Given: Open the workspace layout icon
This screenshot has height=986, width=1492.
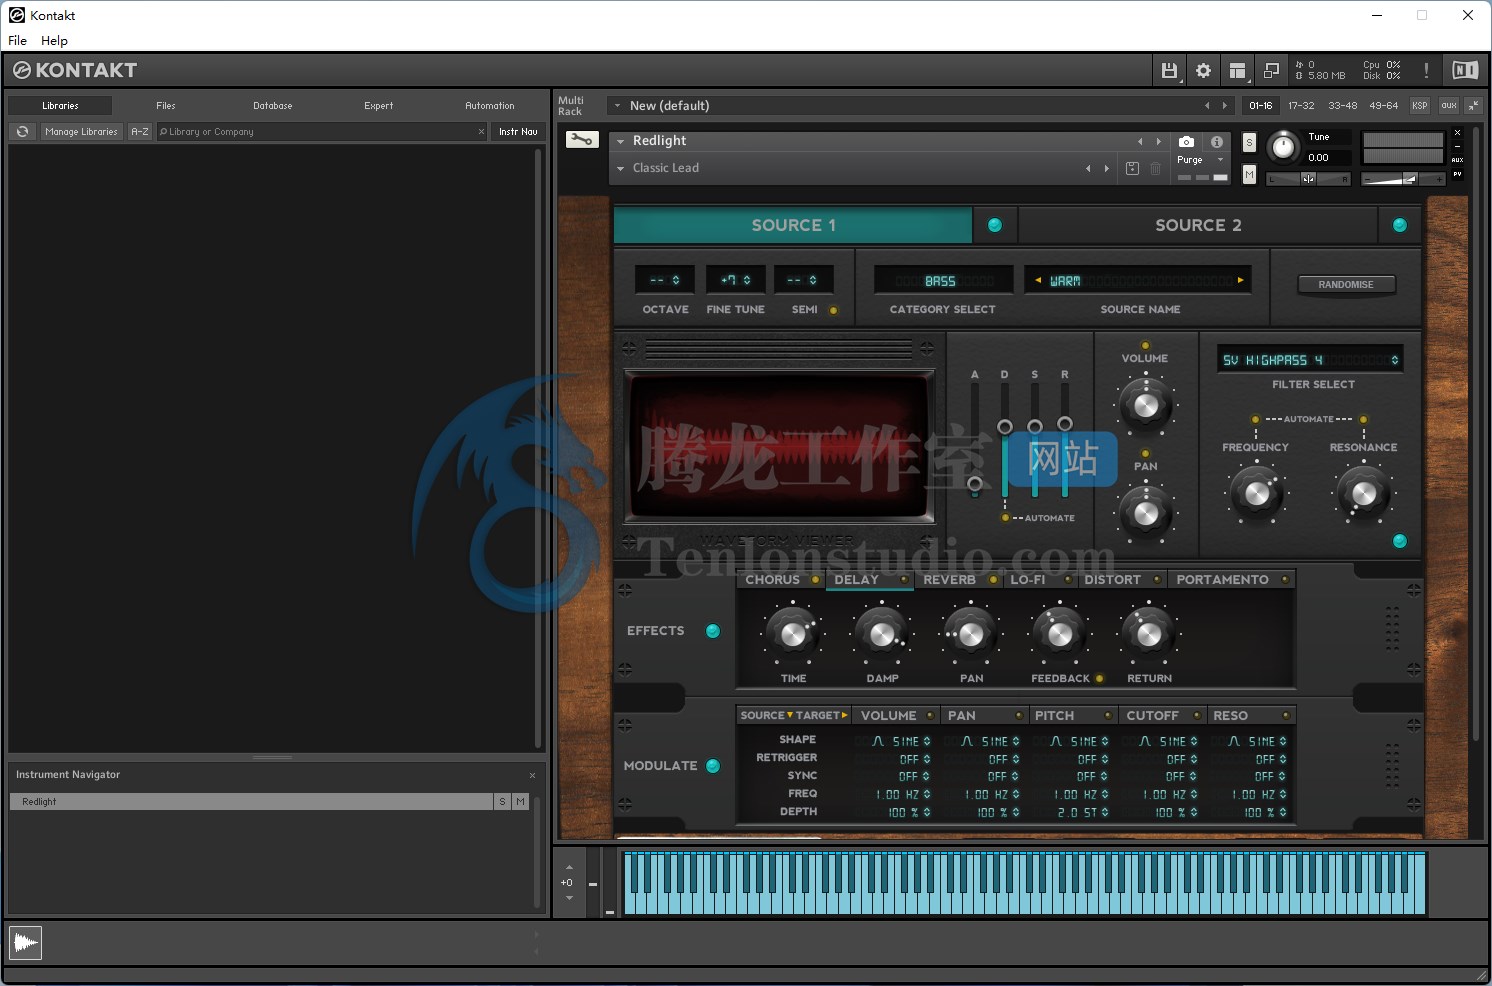Looking at the screenshot, I should click(x=1237, y=70).
